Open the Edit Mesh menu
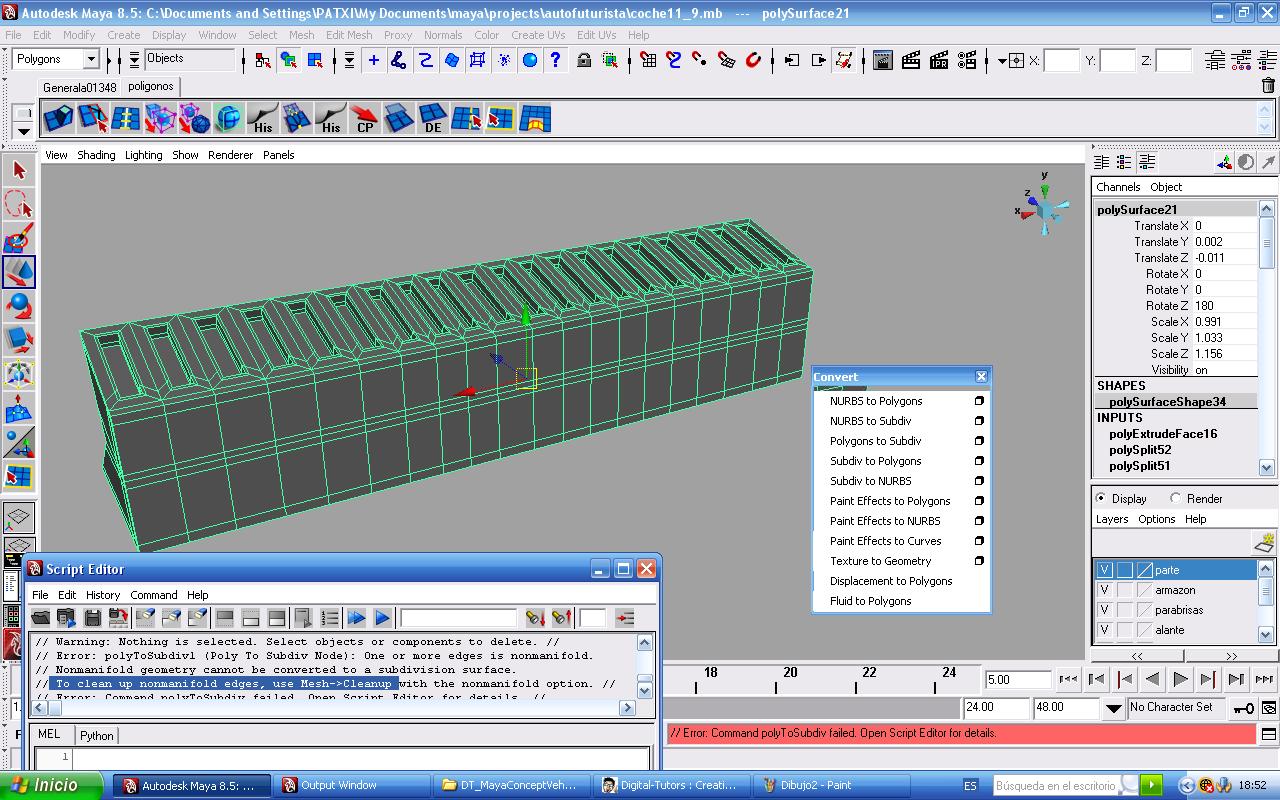Image resolution: width=1280 pixels, height=800 pixels. pyautogui.click(x=349, y=35)
